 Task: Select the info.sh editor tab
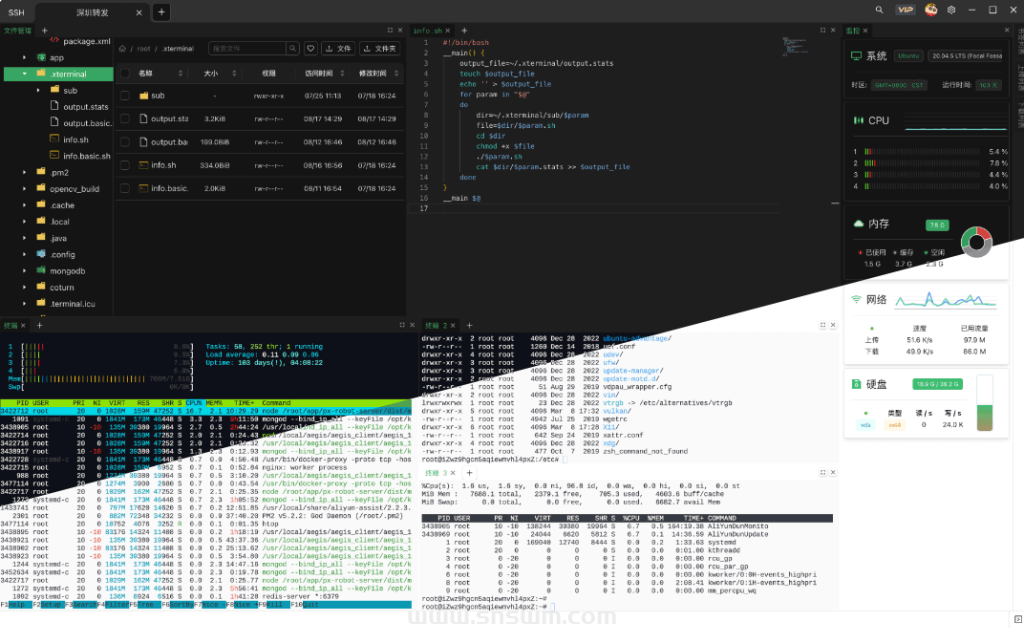428,31
